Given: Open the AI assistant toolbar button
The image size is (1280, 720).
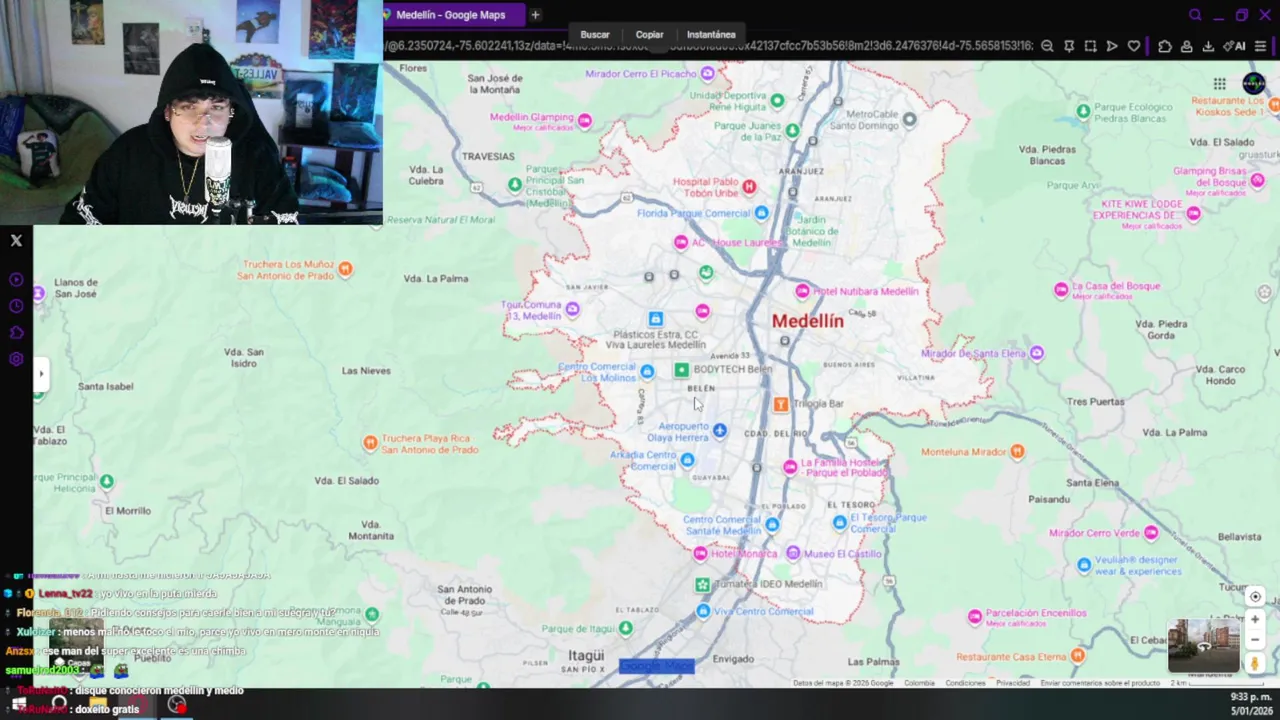Looking at the screenshot, I should point(1235,46).
